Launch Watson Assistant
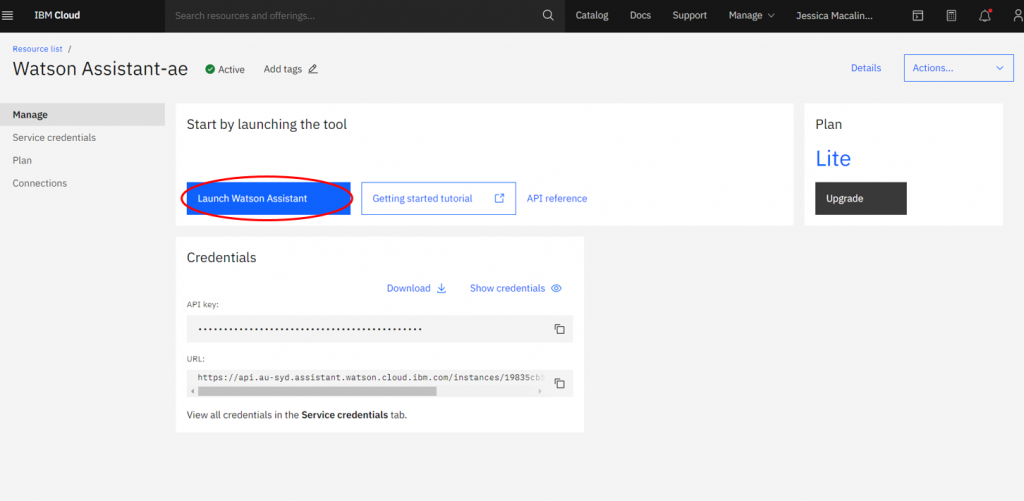 tap(268, 199)
